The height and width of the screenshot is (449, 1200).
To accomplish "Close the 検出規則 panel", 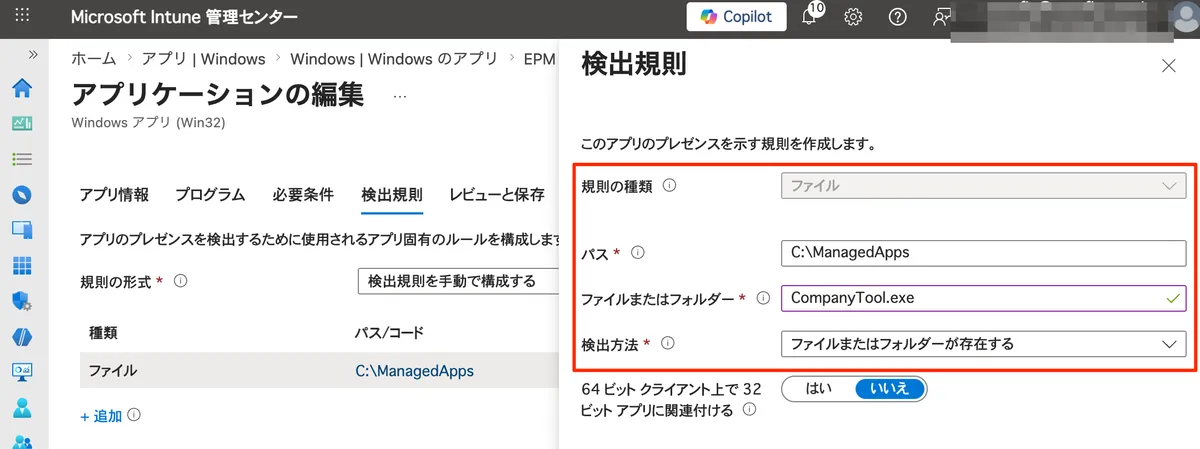I will click(1168, 66).
